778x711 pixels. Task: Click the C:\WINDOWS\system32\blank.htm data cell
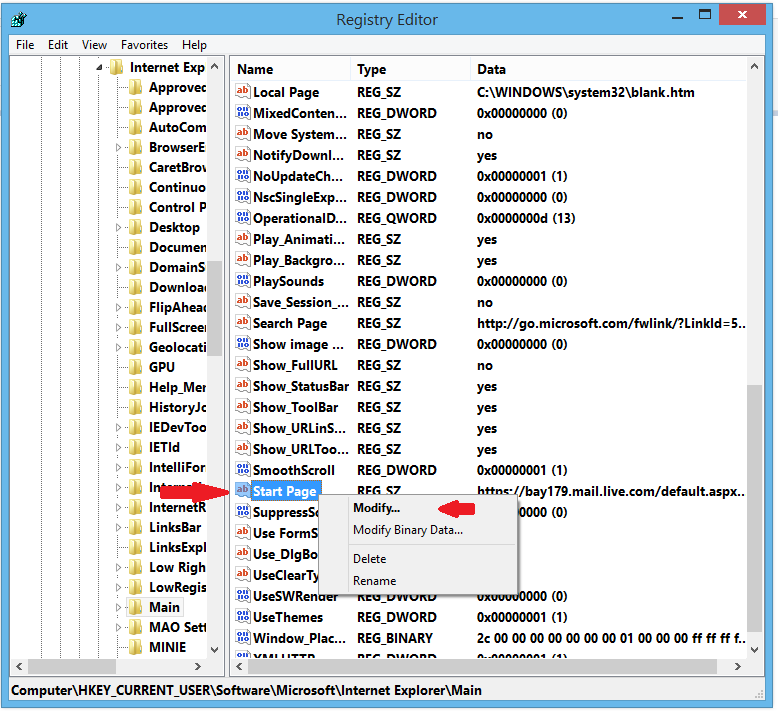click(585, 92)
